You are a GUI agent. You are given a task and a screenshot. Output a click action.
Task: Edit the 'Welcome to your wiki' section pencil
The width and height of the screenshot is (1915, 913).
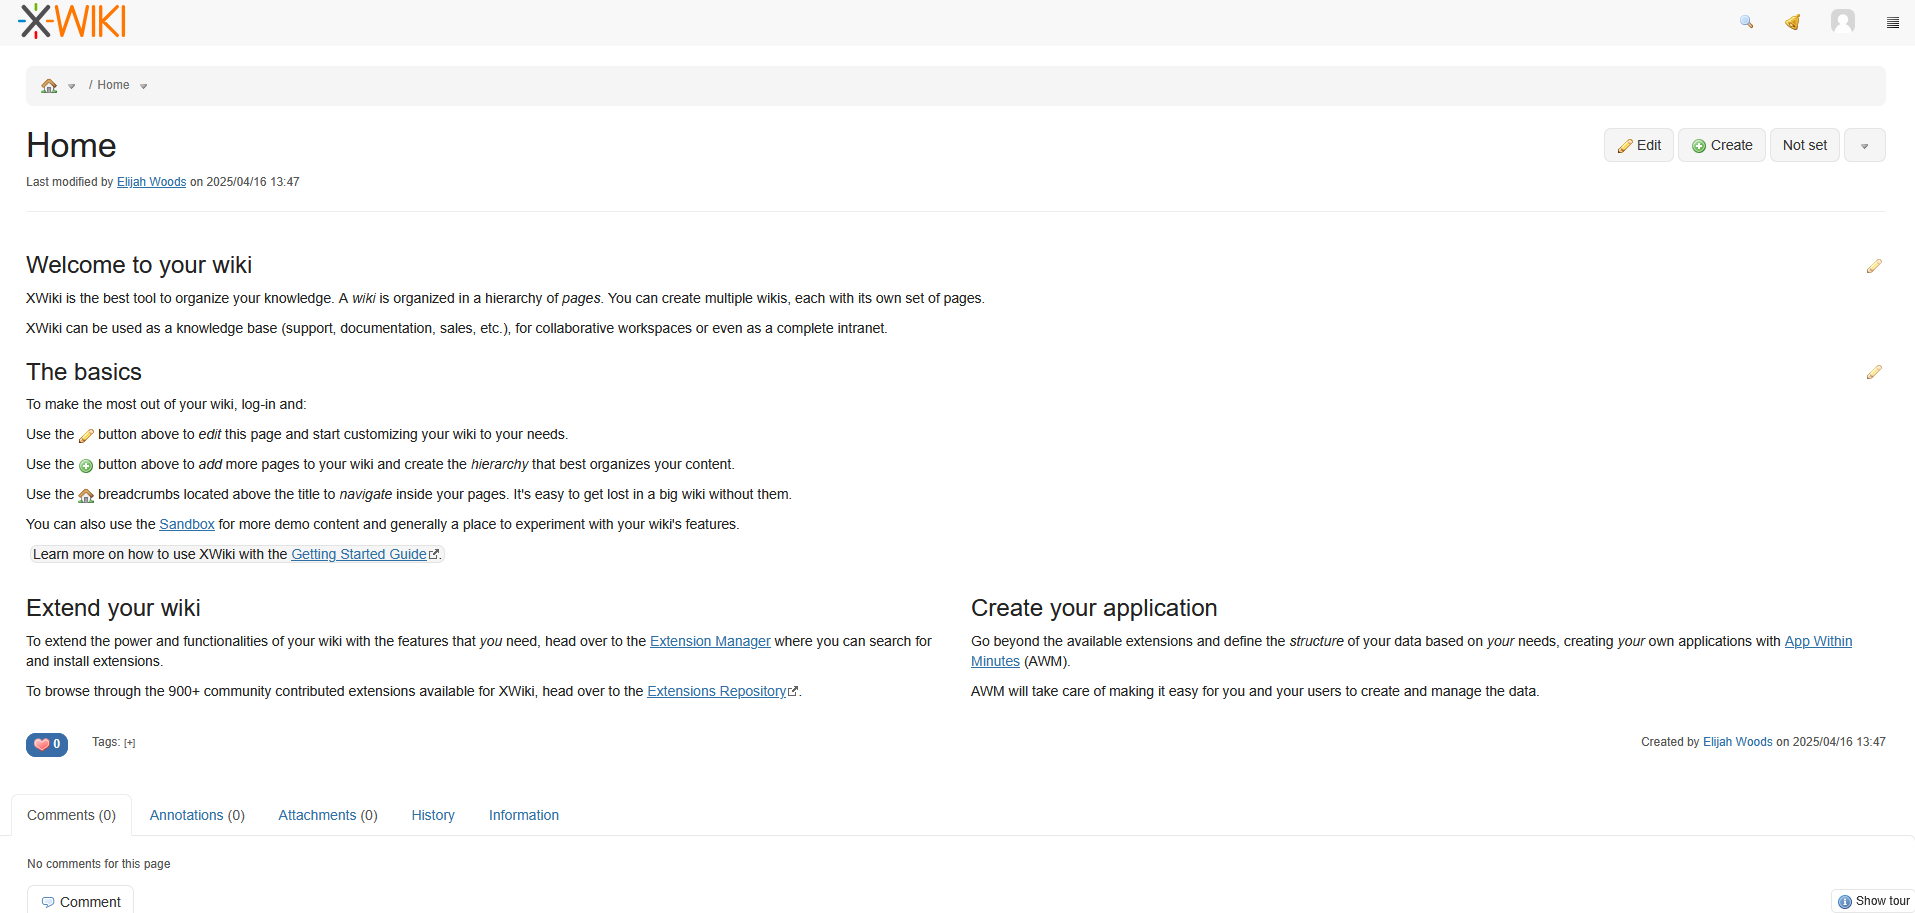1874,266
